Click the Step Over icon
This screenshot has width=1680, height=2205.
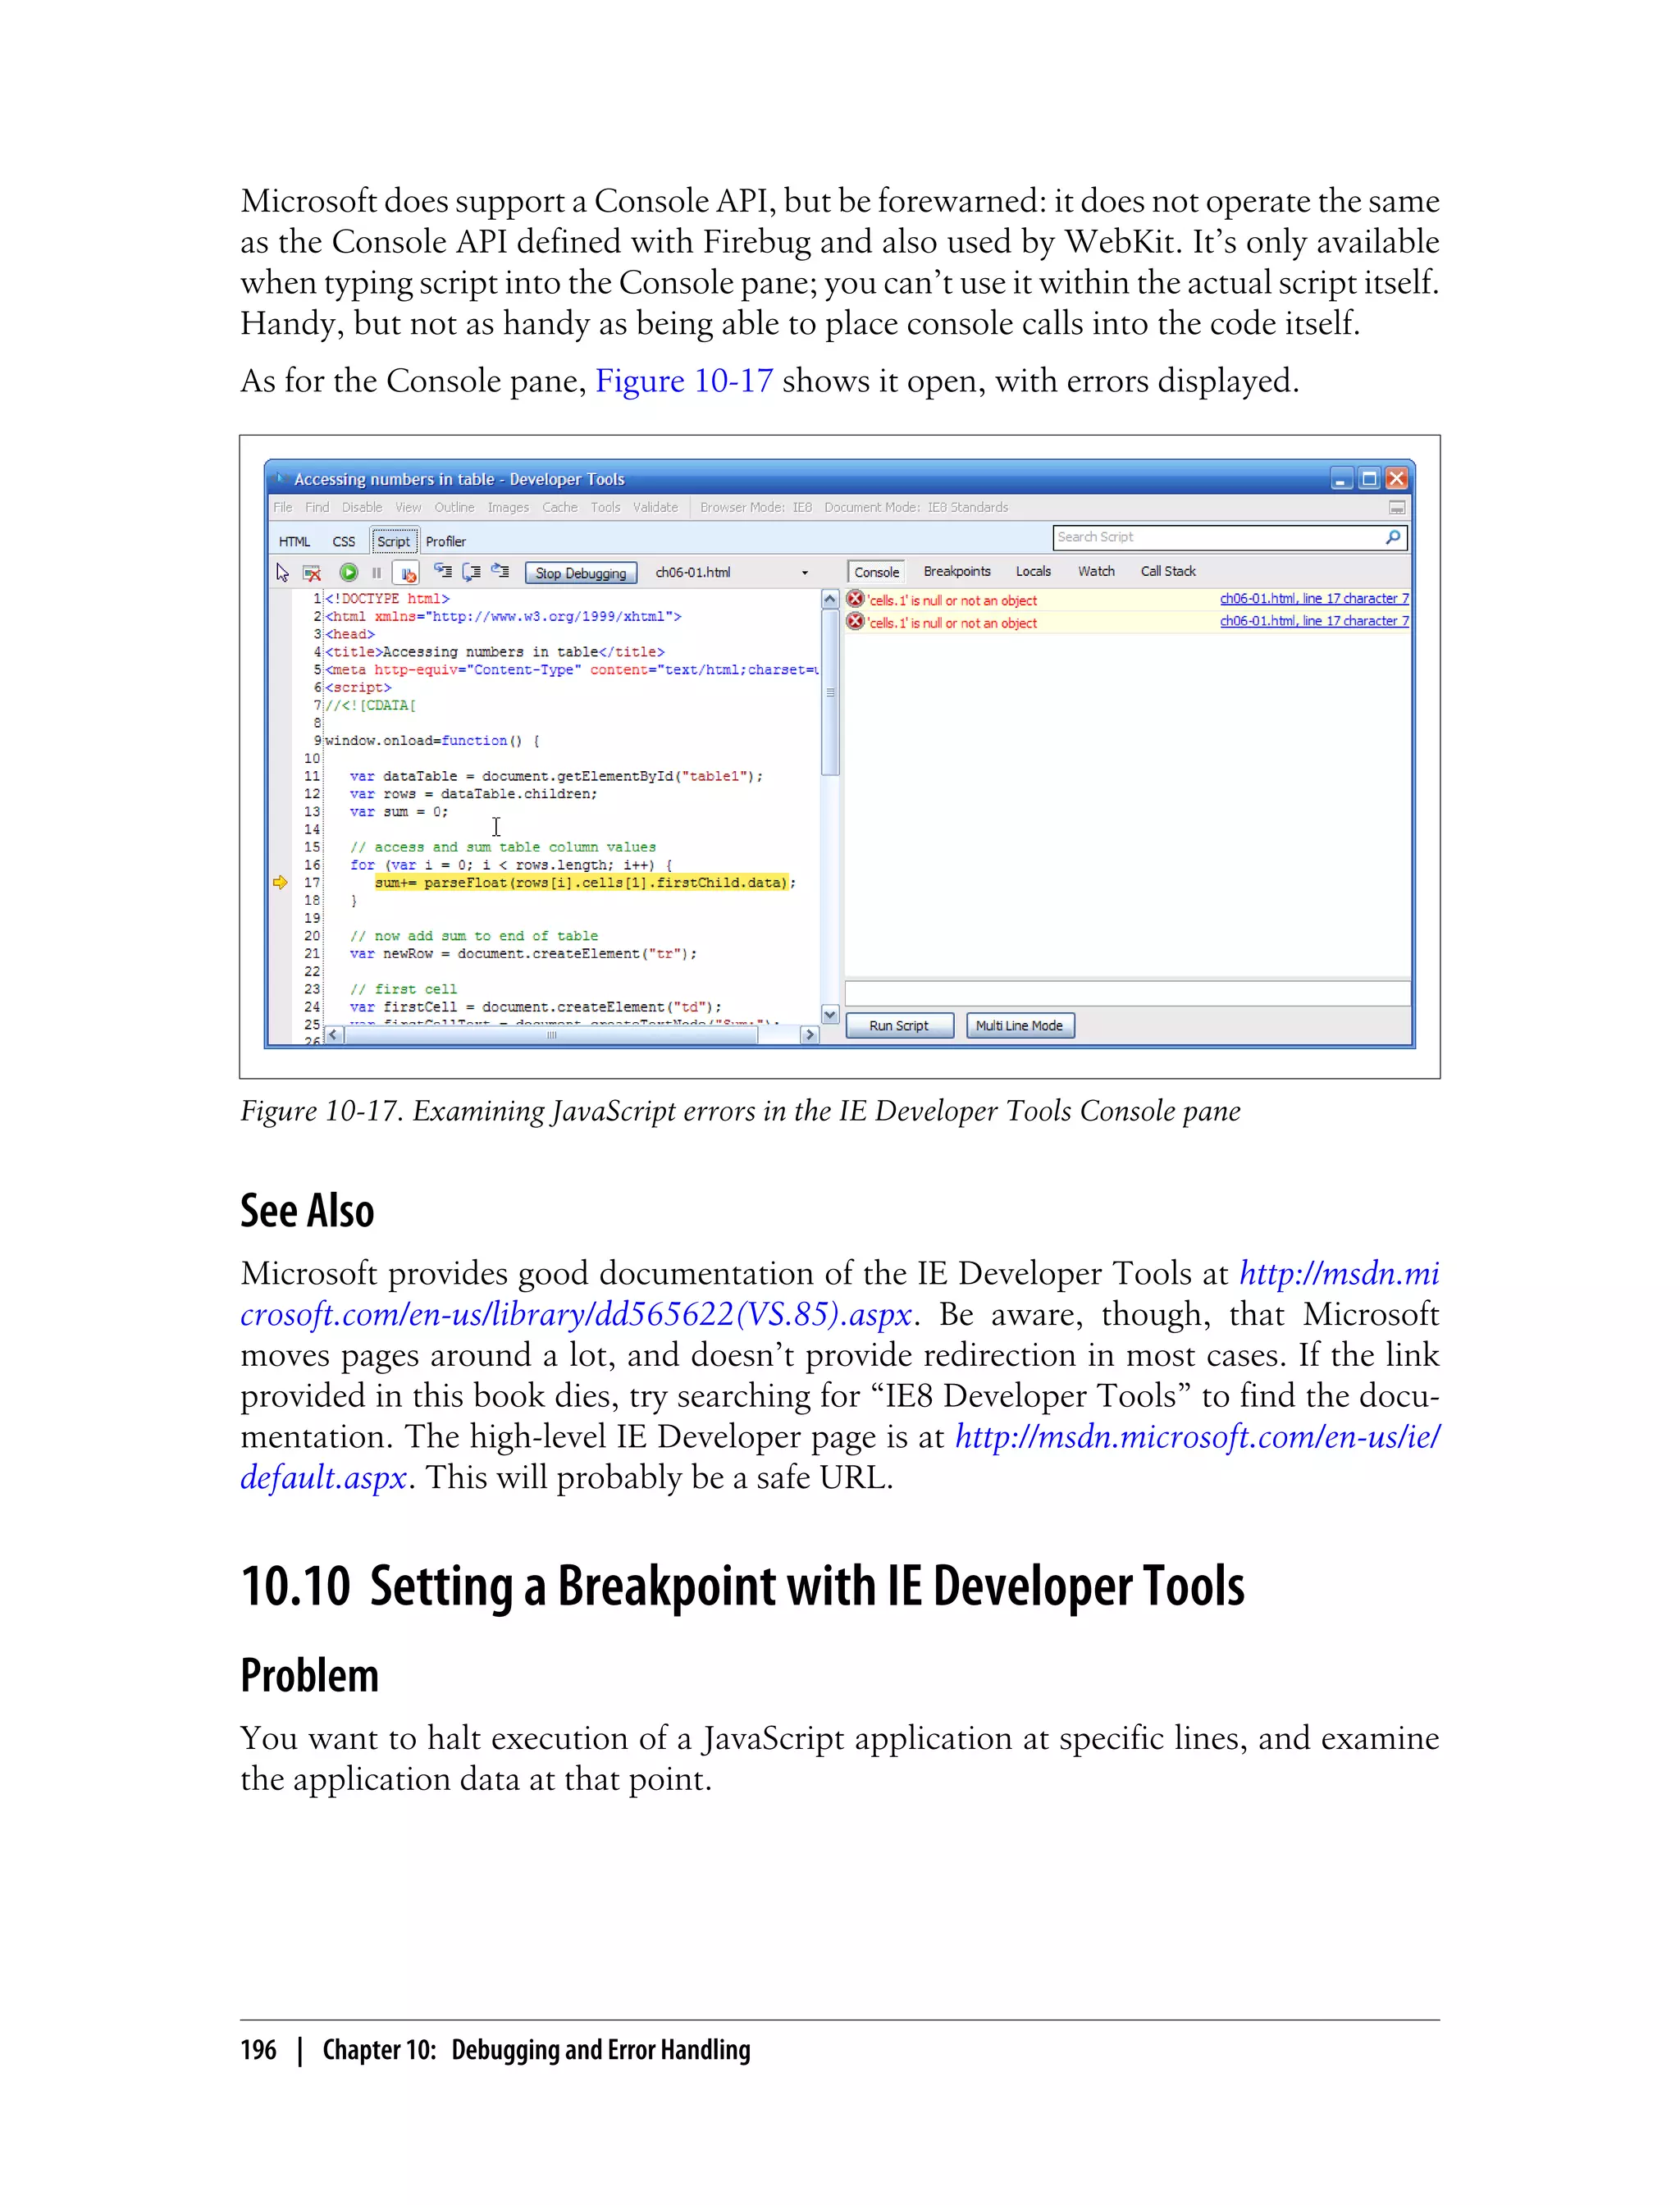pyautogui.click(x=471, y=572)
